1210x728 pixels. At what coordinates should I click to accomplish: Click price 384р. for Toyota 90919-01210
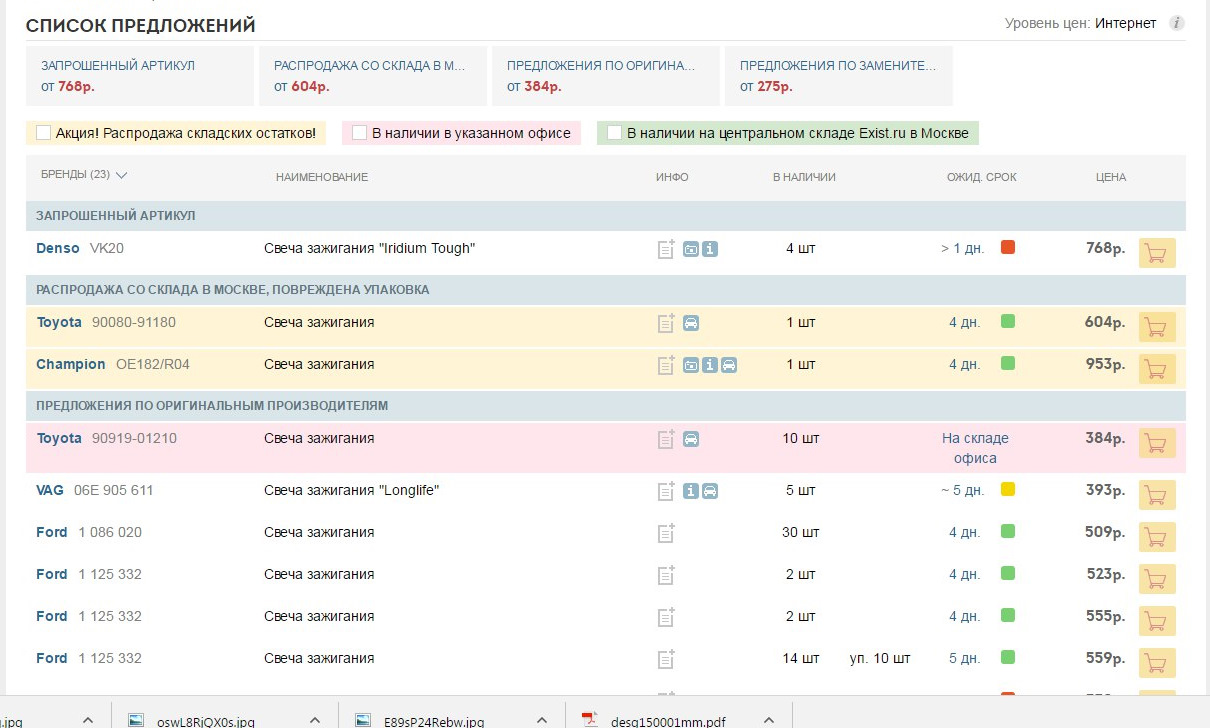(1105, 438)
